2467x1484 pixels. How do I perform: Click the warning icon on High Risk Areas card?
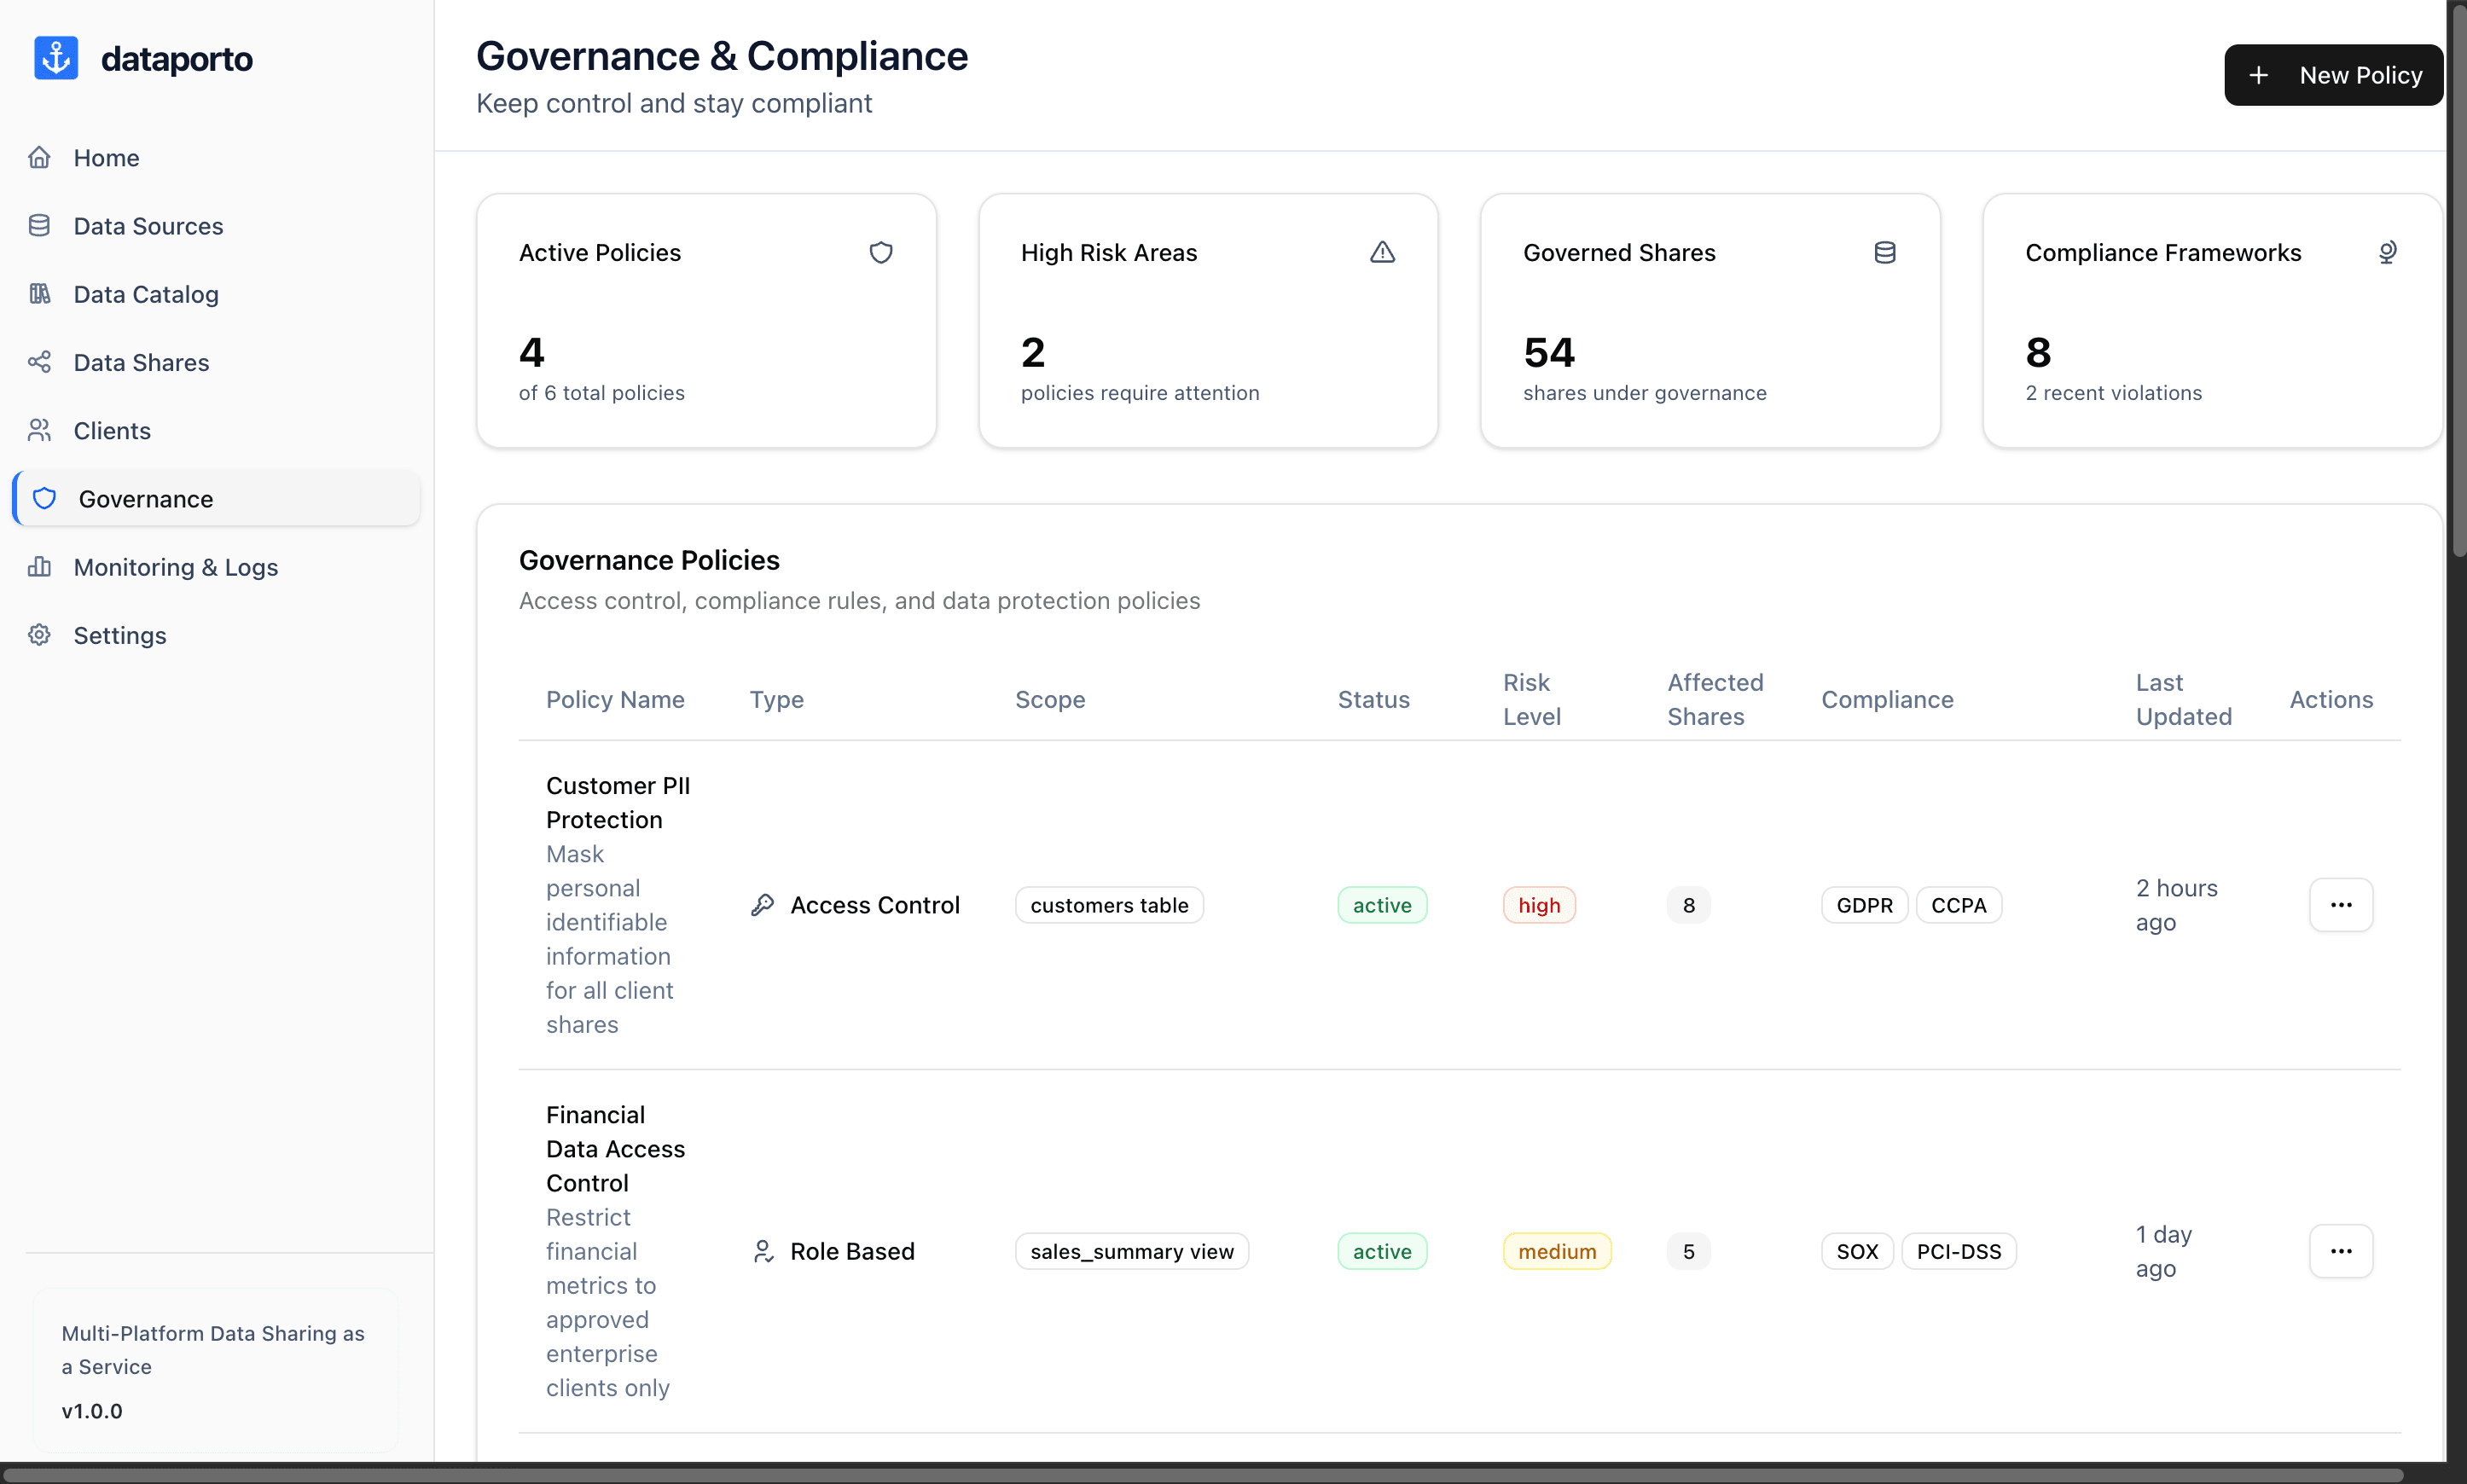click(x=1382, y=252)
